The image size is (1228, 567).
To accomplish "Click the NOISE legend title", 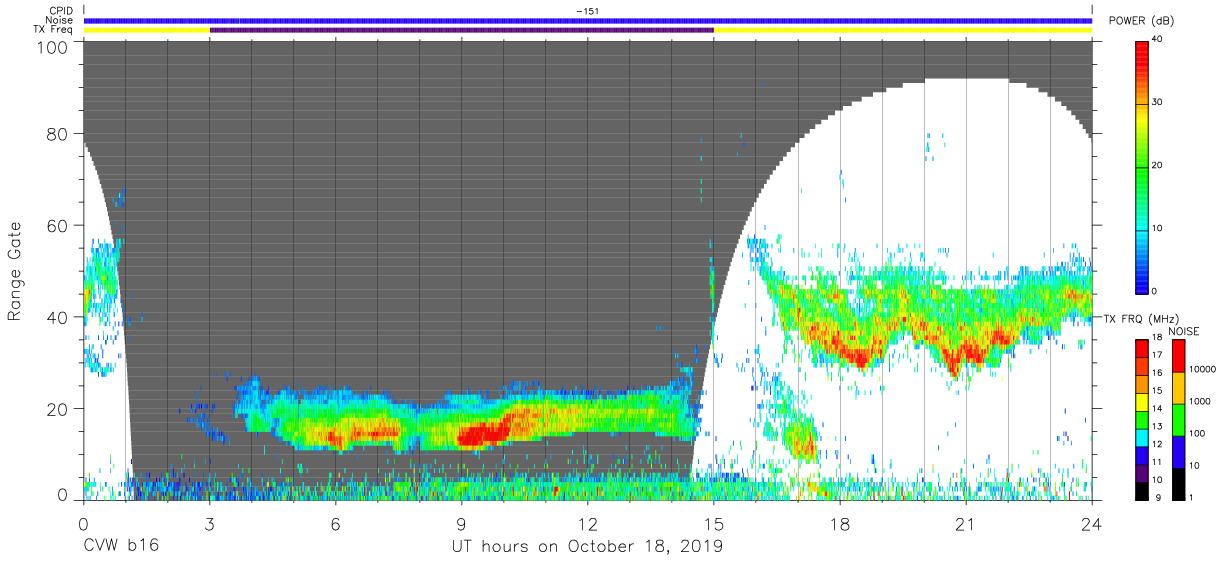I will tap(1183, 331).
